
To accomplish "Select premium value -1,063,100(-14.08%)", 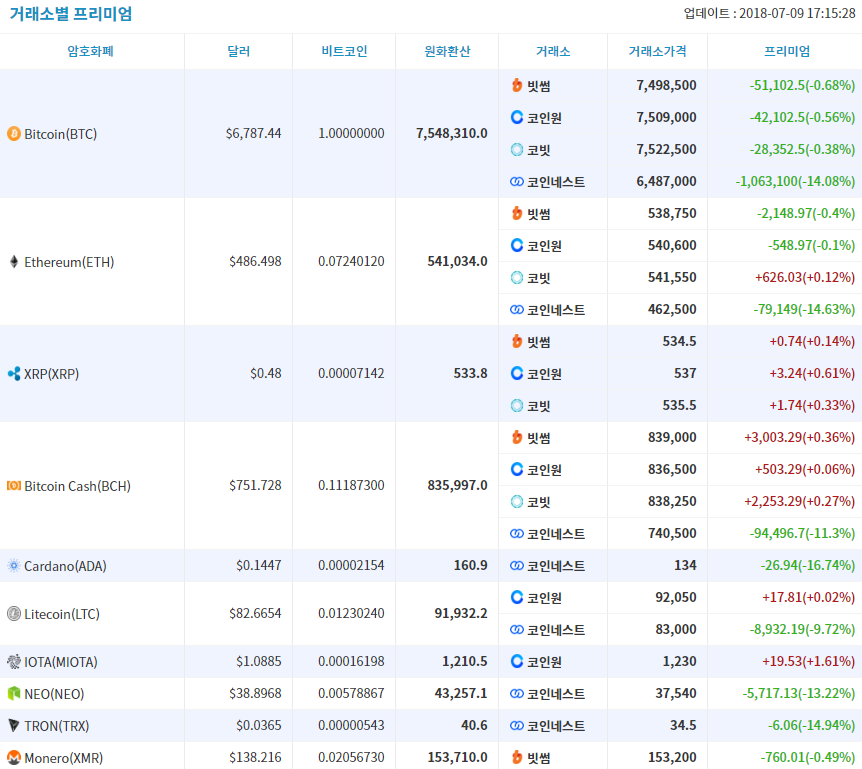I will click(x=795, y=181).
